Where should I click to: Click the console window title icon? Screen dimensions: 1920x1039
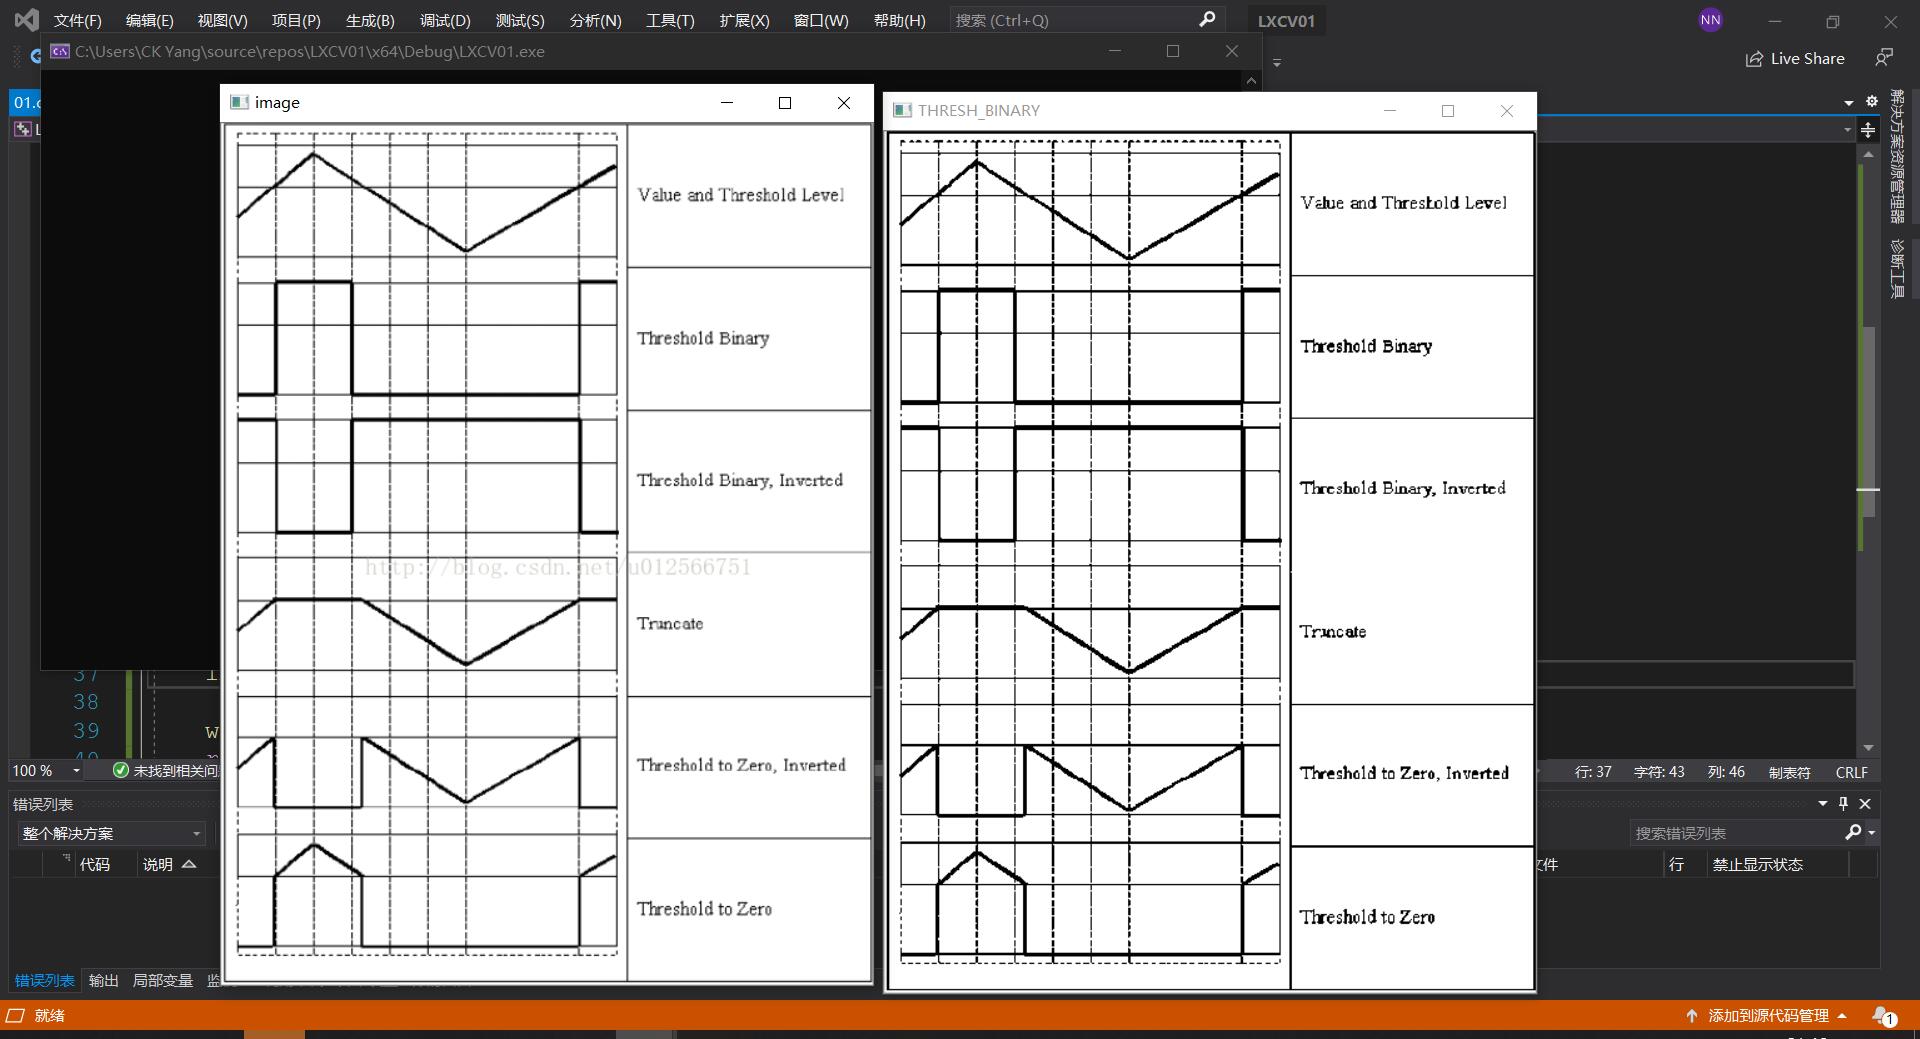coord(60,51)
